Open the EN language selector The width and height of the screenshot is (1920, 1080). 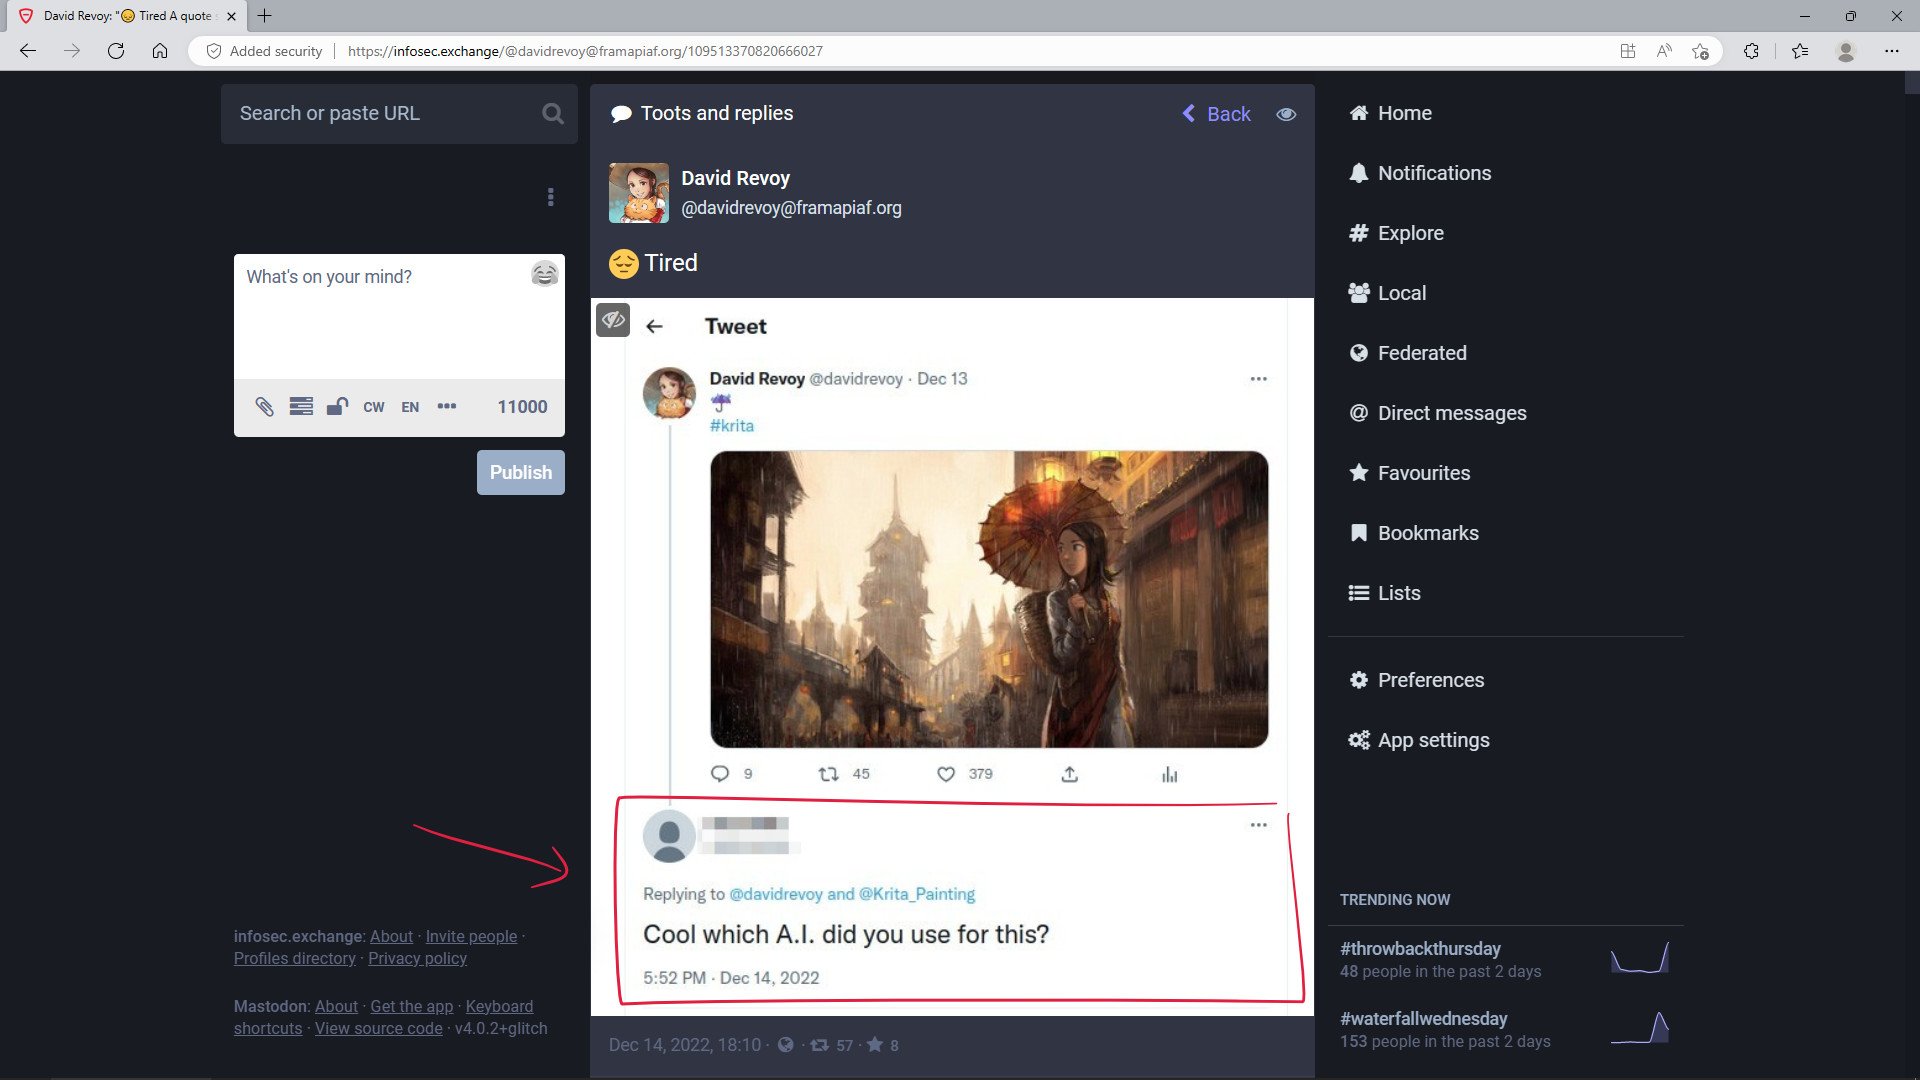click(410, 407)
